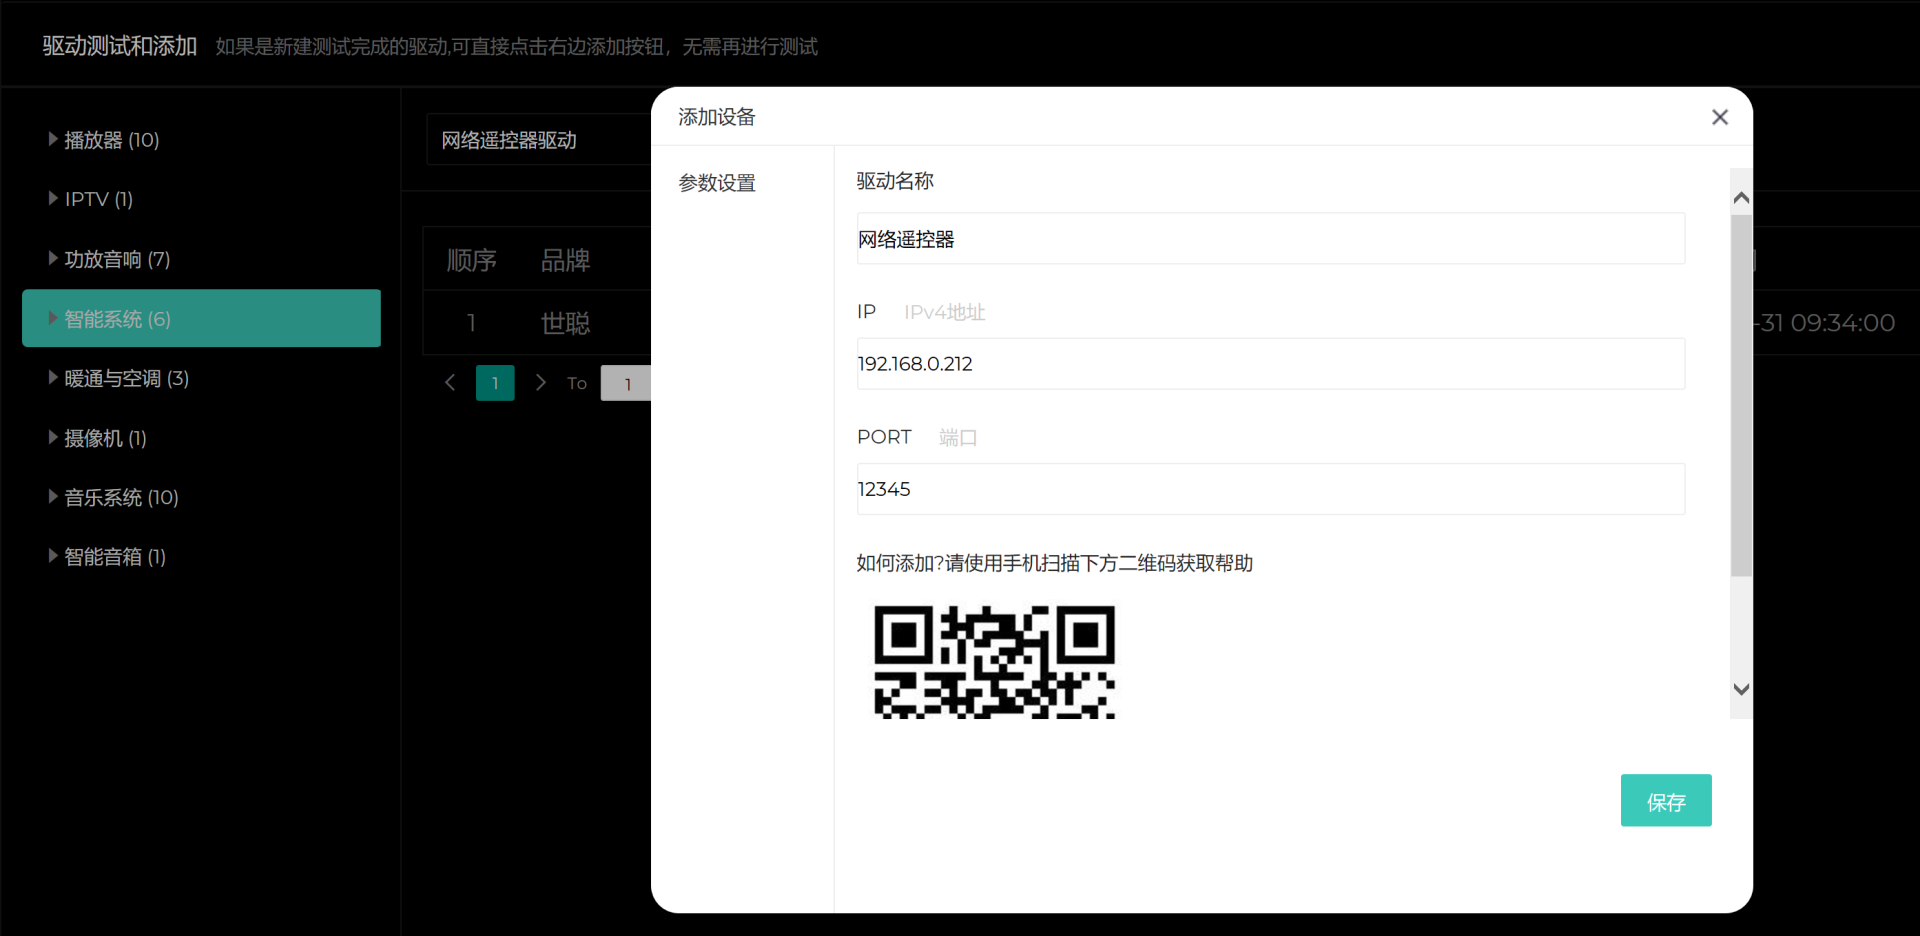The image size is (1920, 936).
Task: Click the 驱动名称 label
Action: [x=895, y=181]
